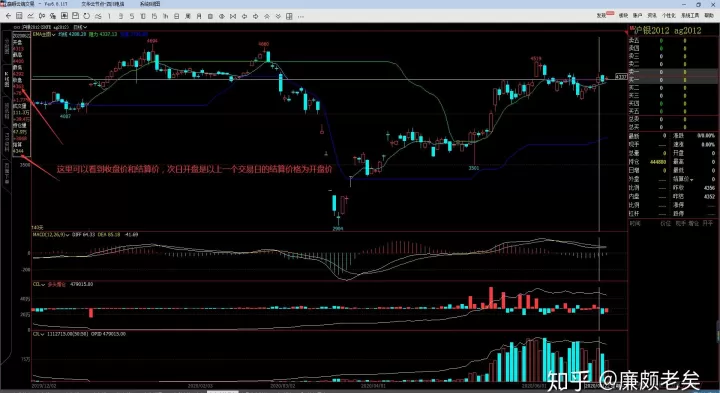Open the 帮助 menu

tap(709, 16)
